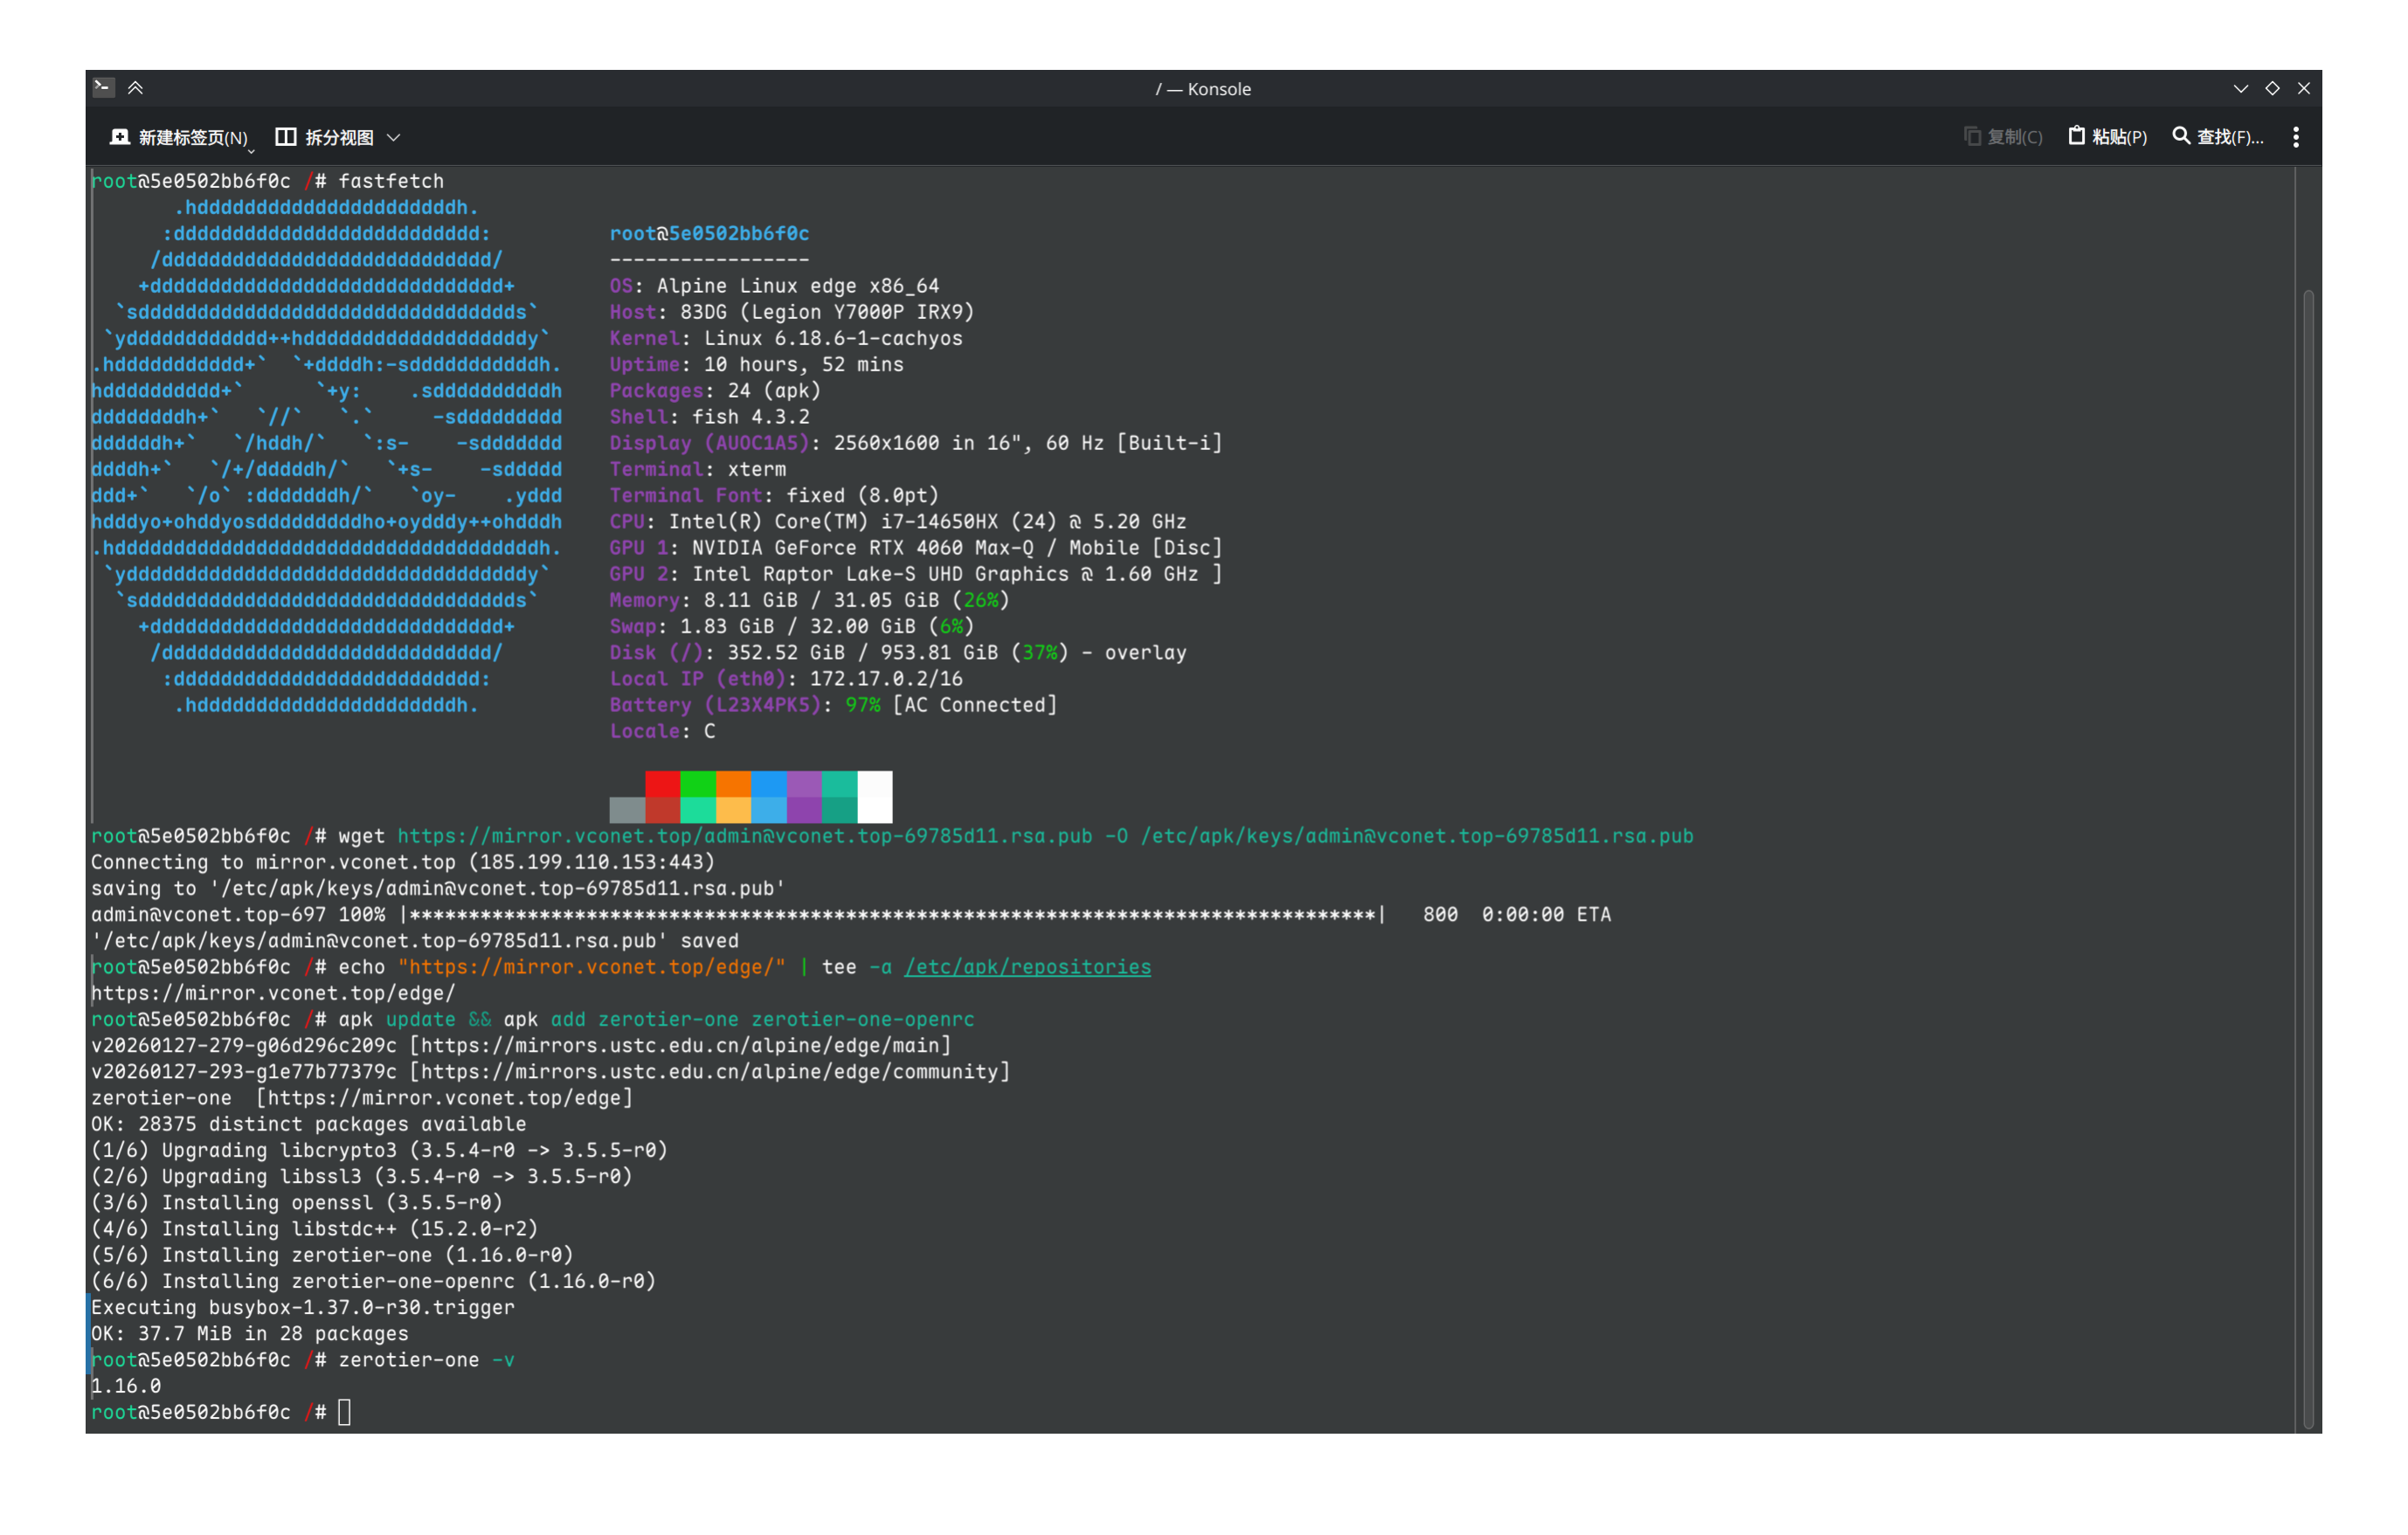
Task: Click the red color block in fastfetch
Action: [x=662, y=784]
